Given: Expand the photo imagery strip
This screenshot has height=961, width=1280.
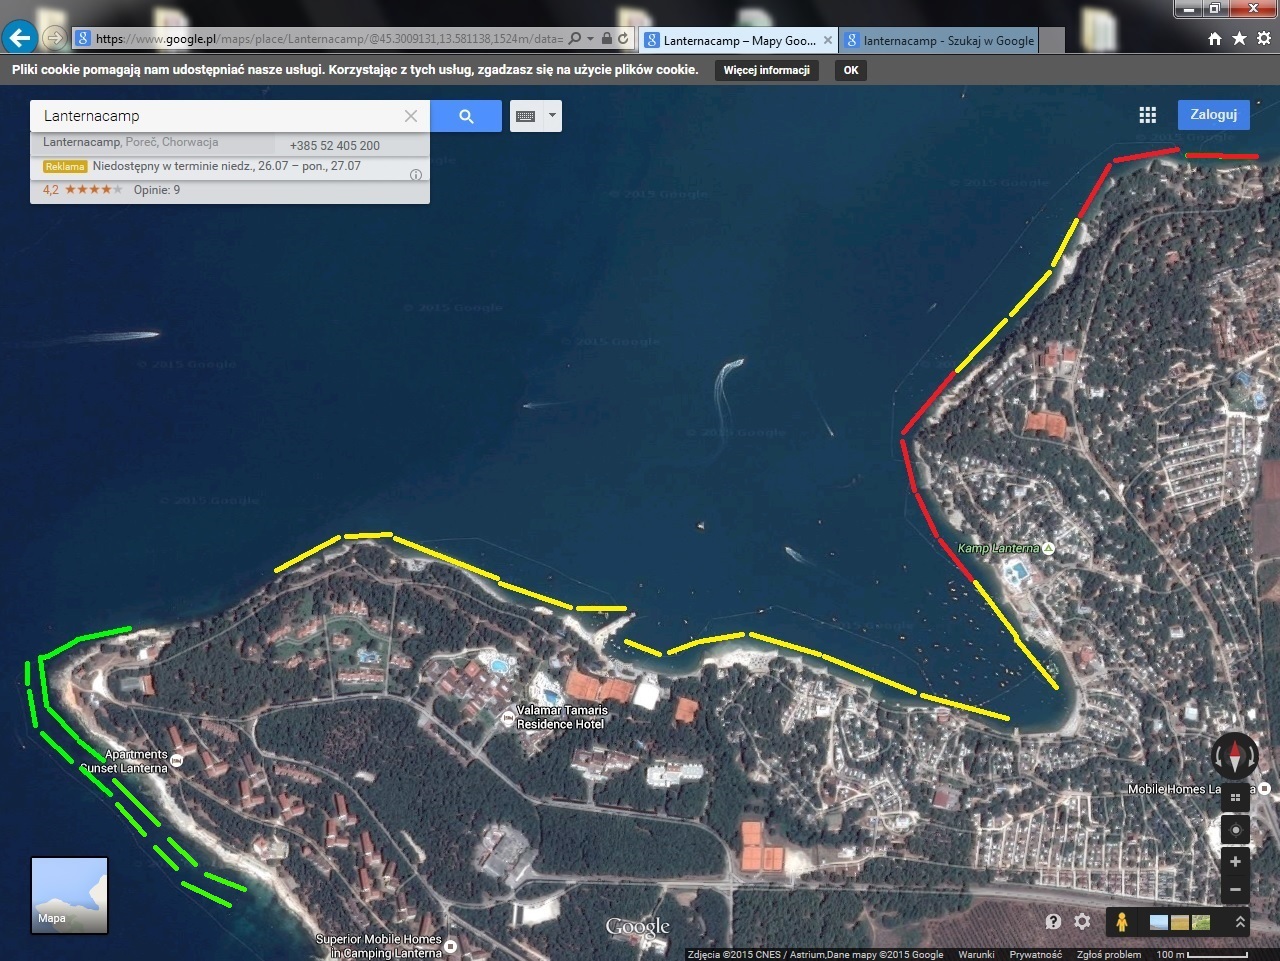Looking at the screenshot, I should (x=1240, y=922).
